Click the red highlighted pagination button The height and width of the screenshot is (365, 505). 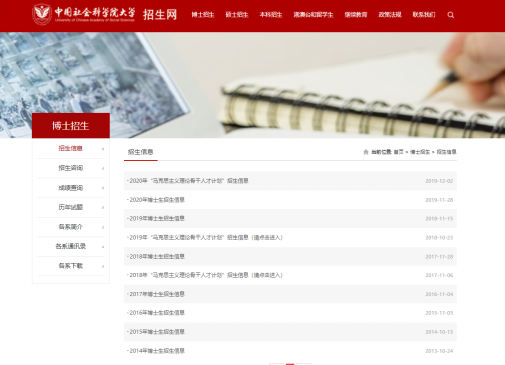[290, 364]
